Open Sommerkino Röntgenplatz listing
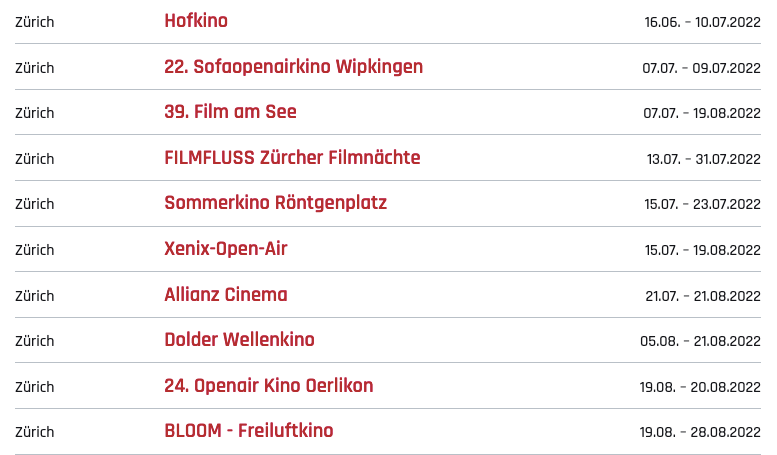This screenshot has height=455, width=777. coord(275,203)
